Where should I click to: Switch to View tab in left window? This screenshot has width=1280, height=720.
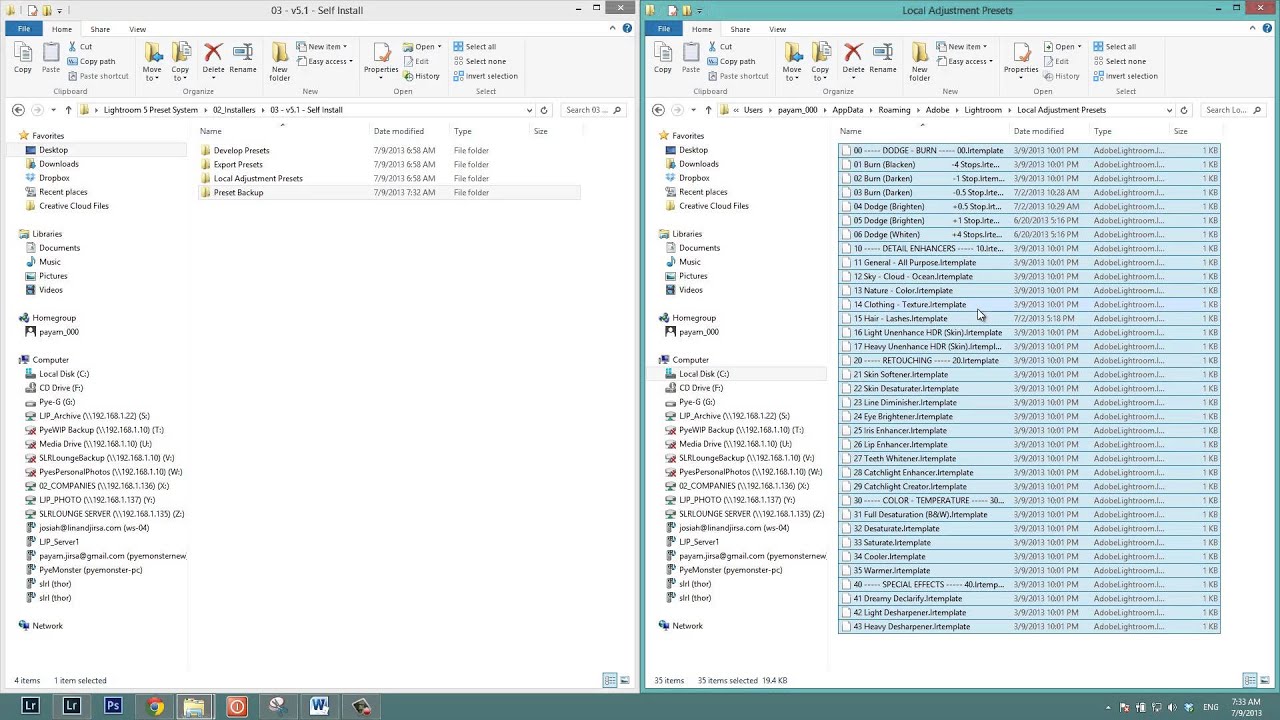click(x=137, y=29)
